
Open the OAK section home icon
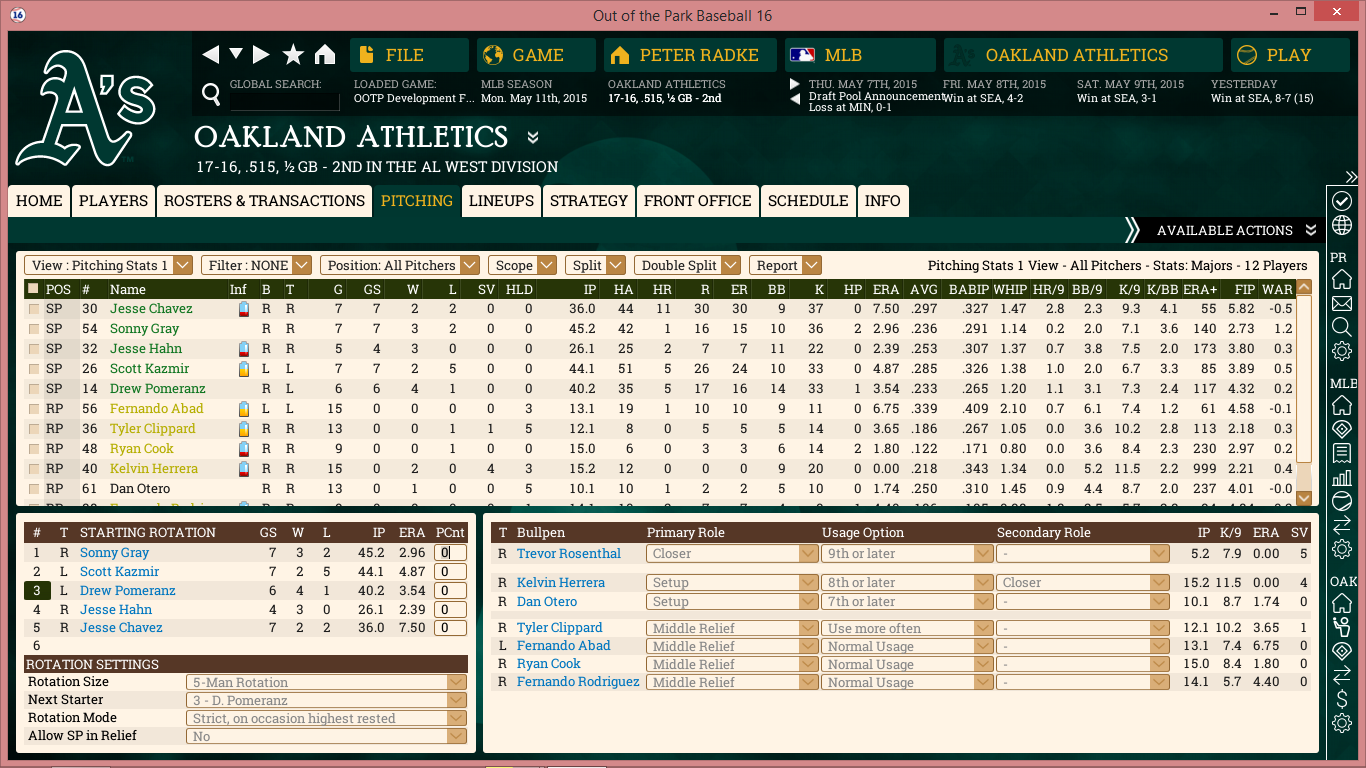coord(1342,603)
